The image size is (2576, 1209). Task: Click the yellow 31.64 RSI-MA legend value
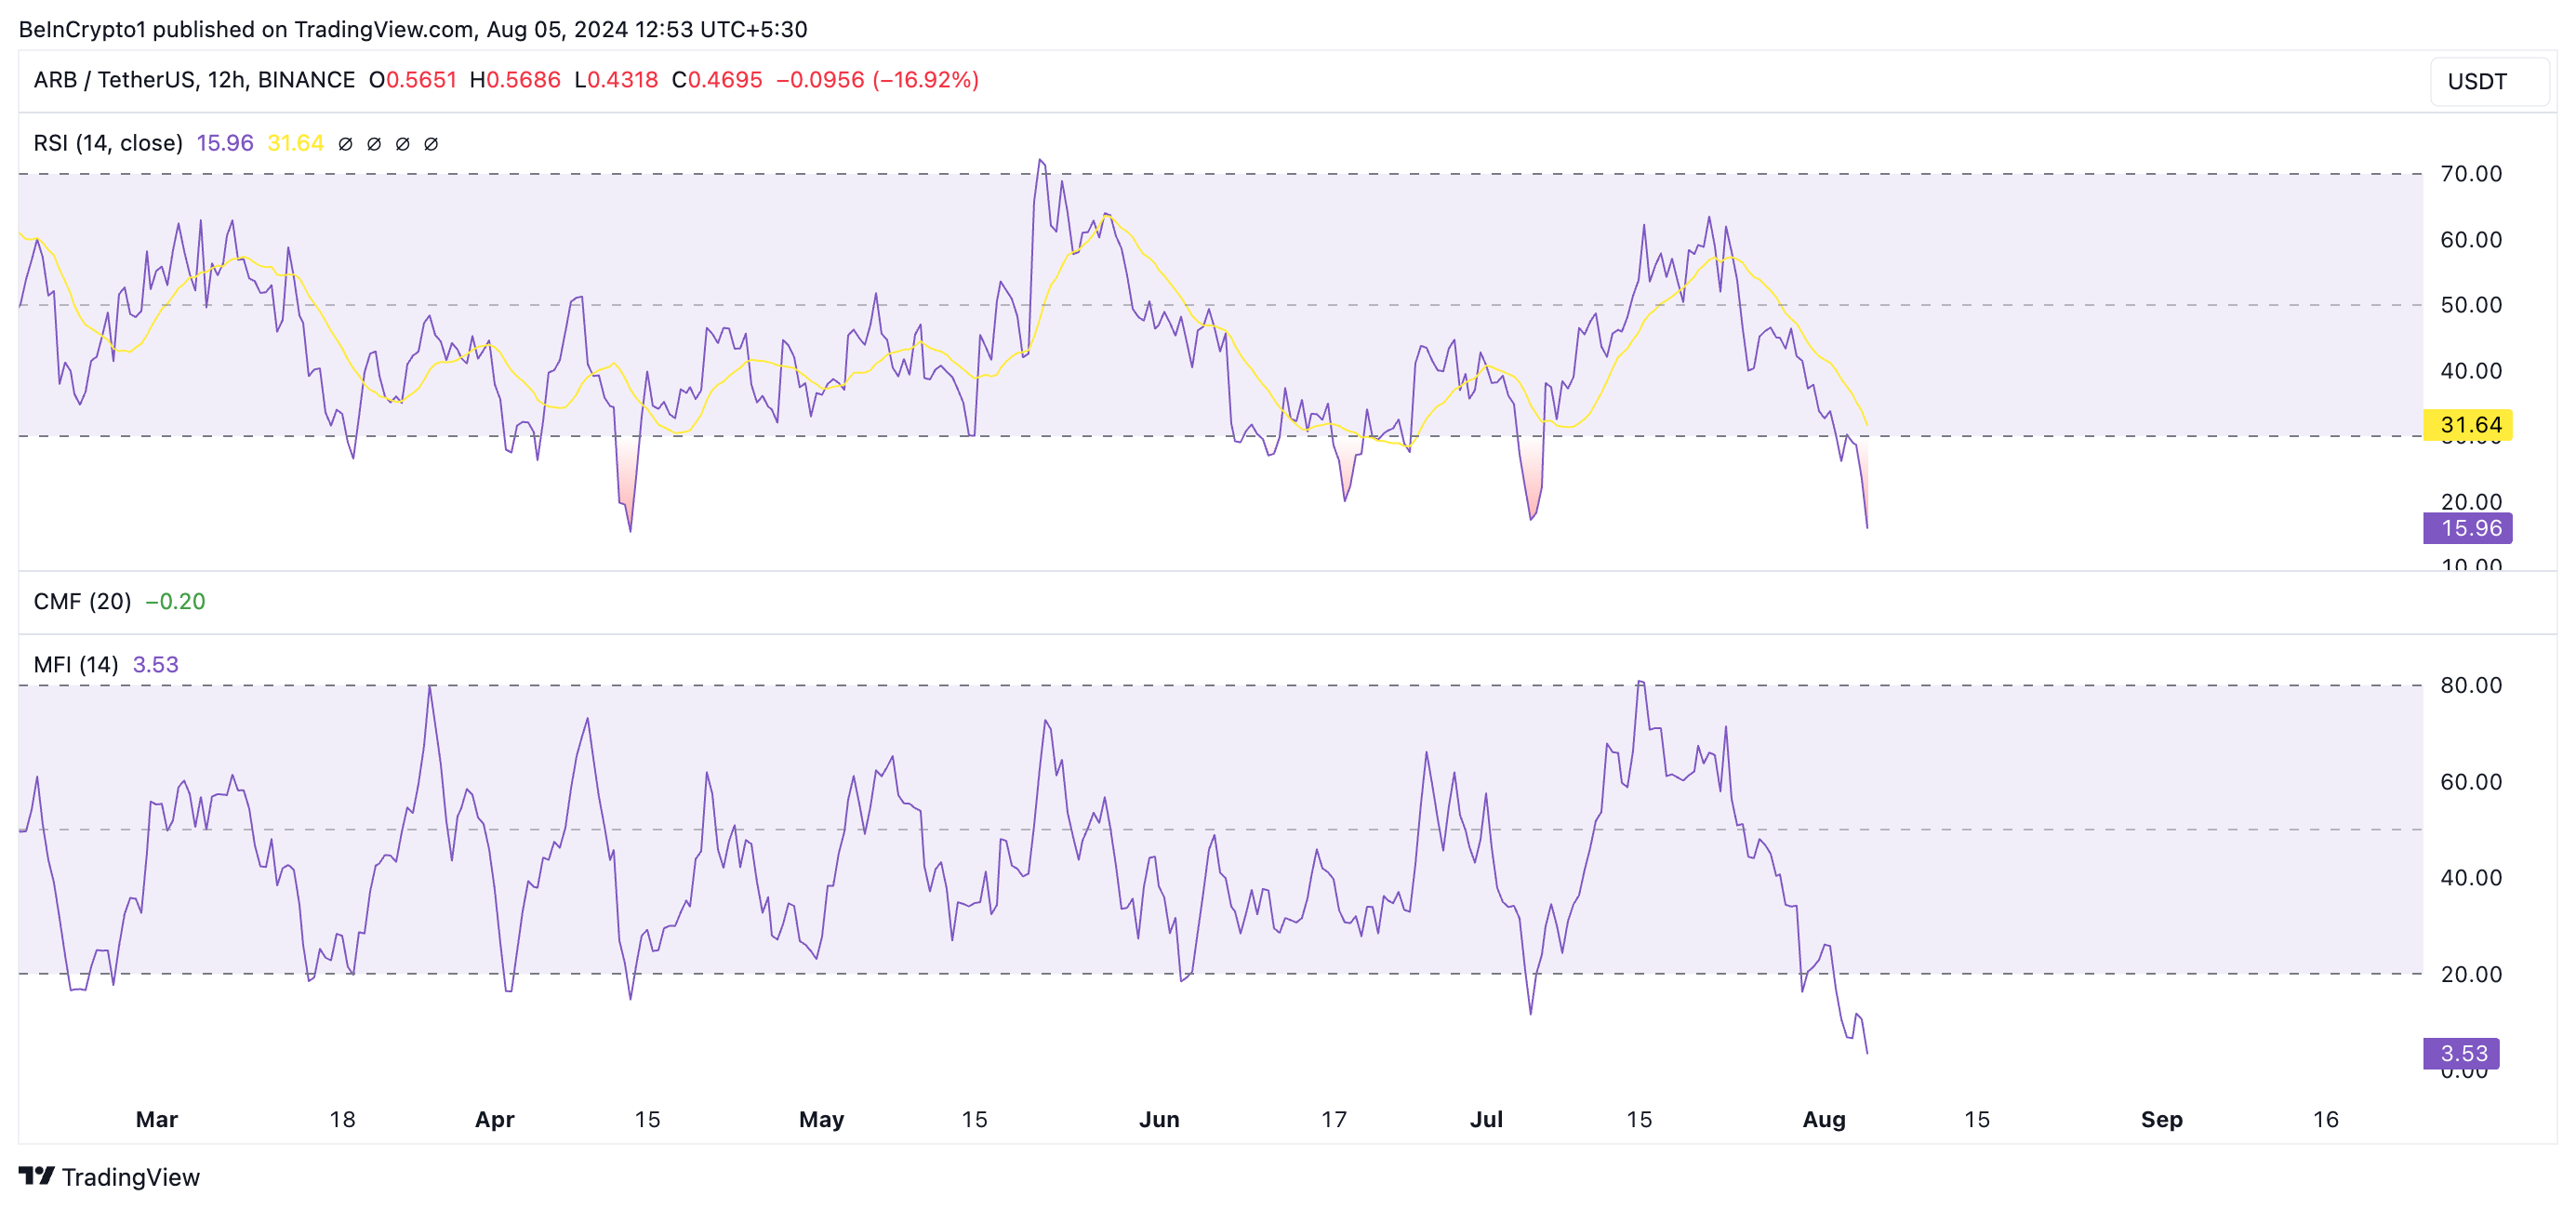coord(295,143)
